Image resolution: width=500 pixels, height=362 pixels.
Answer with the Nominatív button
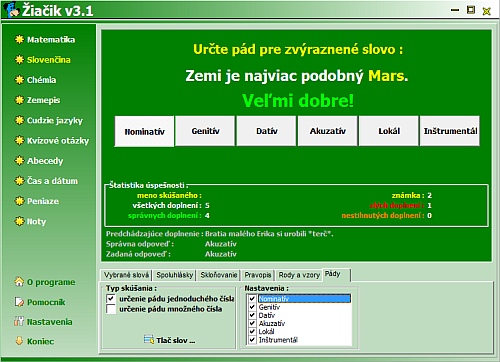(x=144, y=131)
